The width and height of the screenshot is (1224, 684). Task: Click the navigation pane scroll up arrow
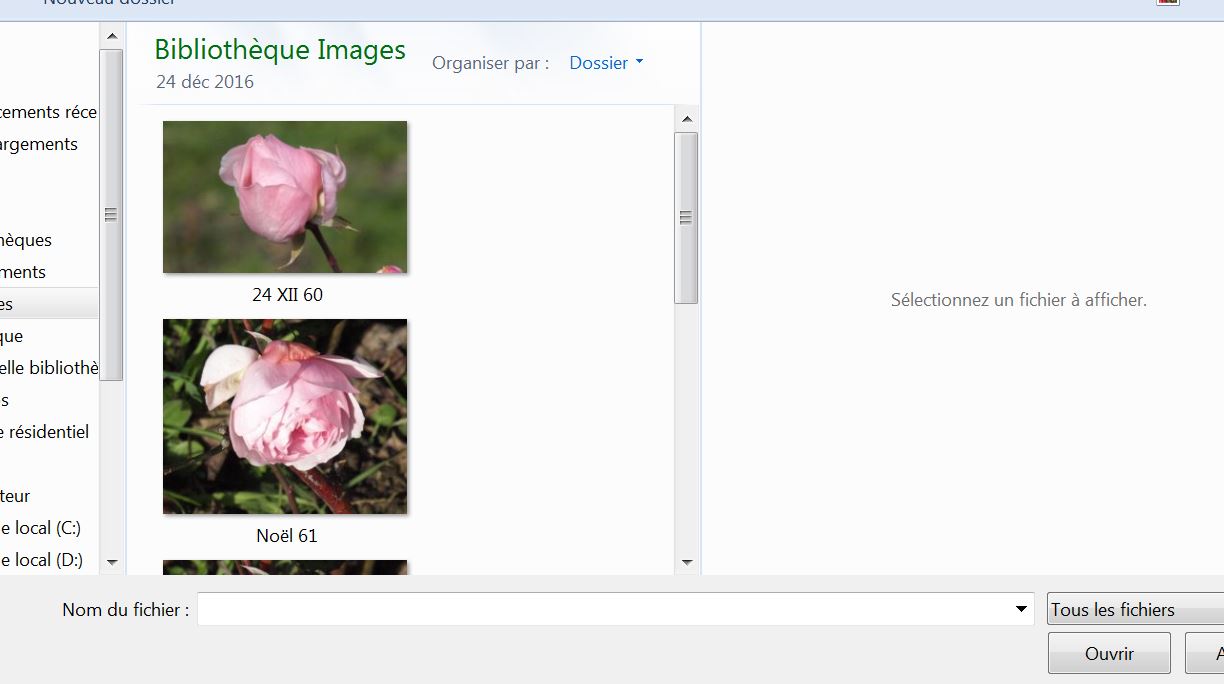111,36
